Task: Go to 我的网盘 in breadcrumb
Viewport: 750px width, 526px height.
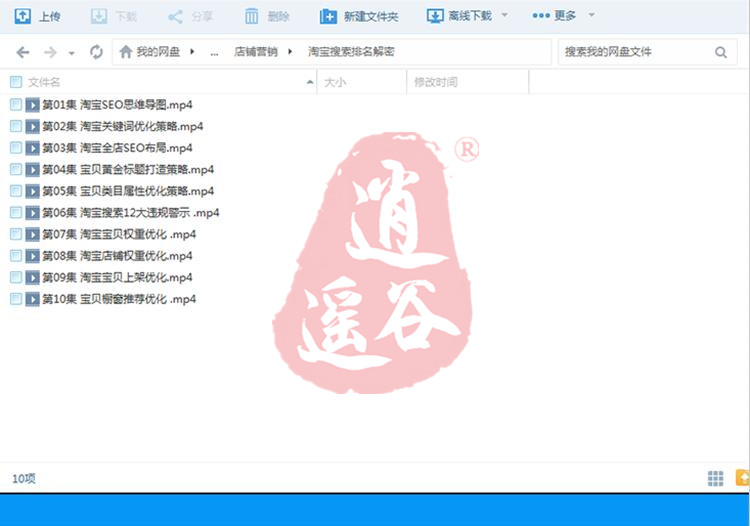Action: click(x=158, y=52)
